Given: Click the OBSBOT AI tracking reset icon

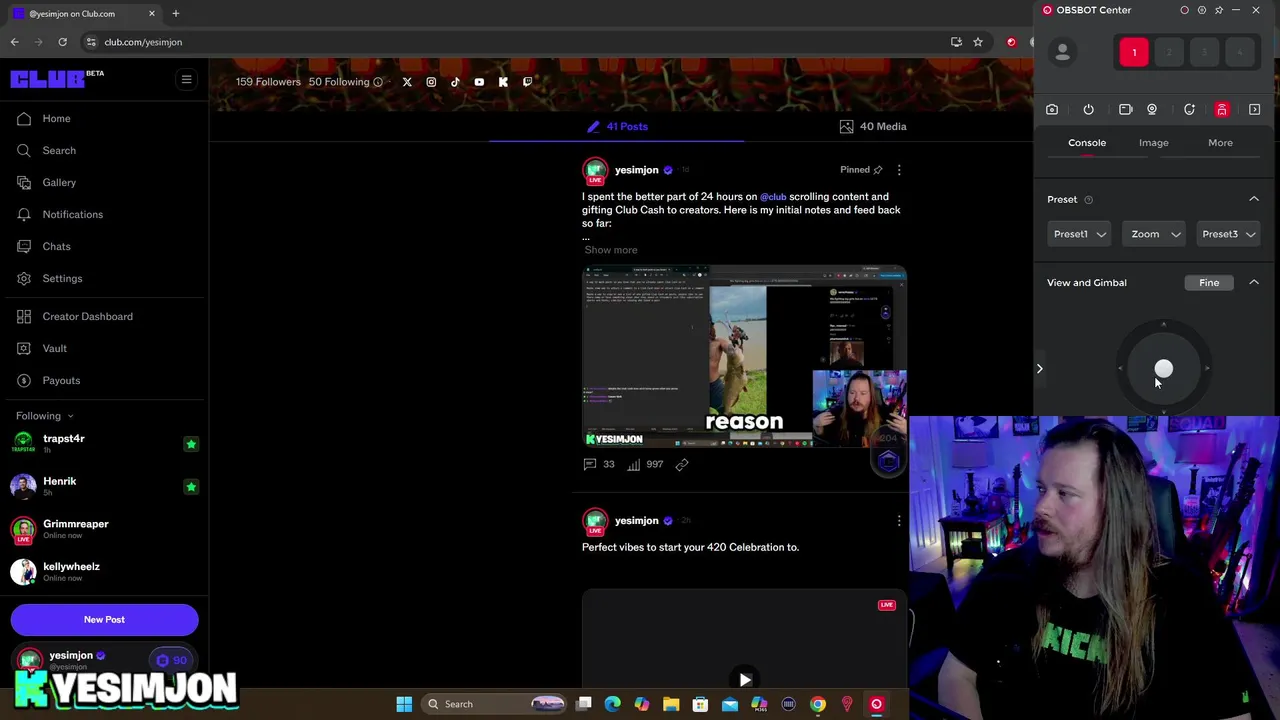Looking at the screenshot, I should [x=1189, y=110].
